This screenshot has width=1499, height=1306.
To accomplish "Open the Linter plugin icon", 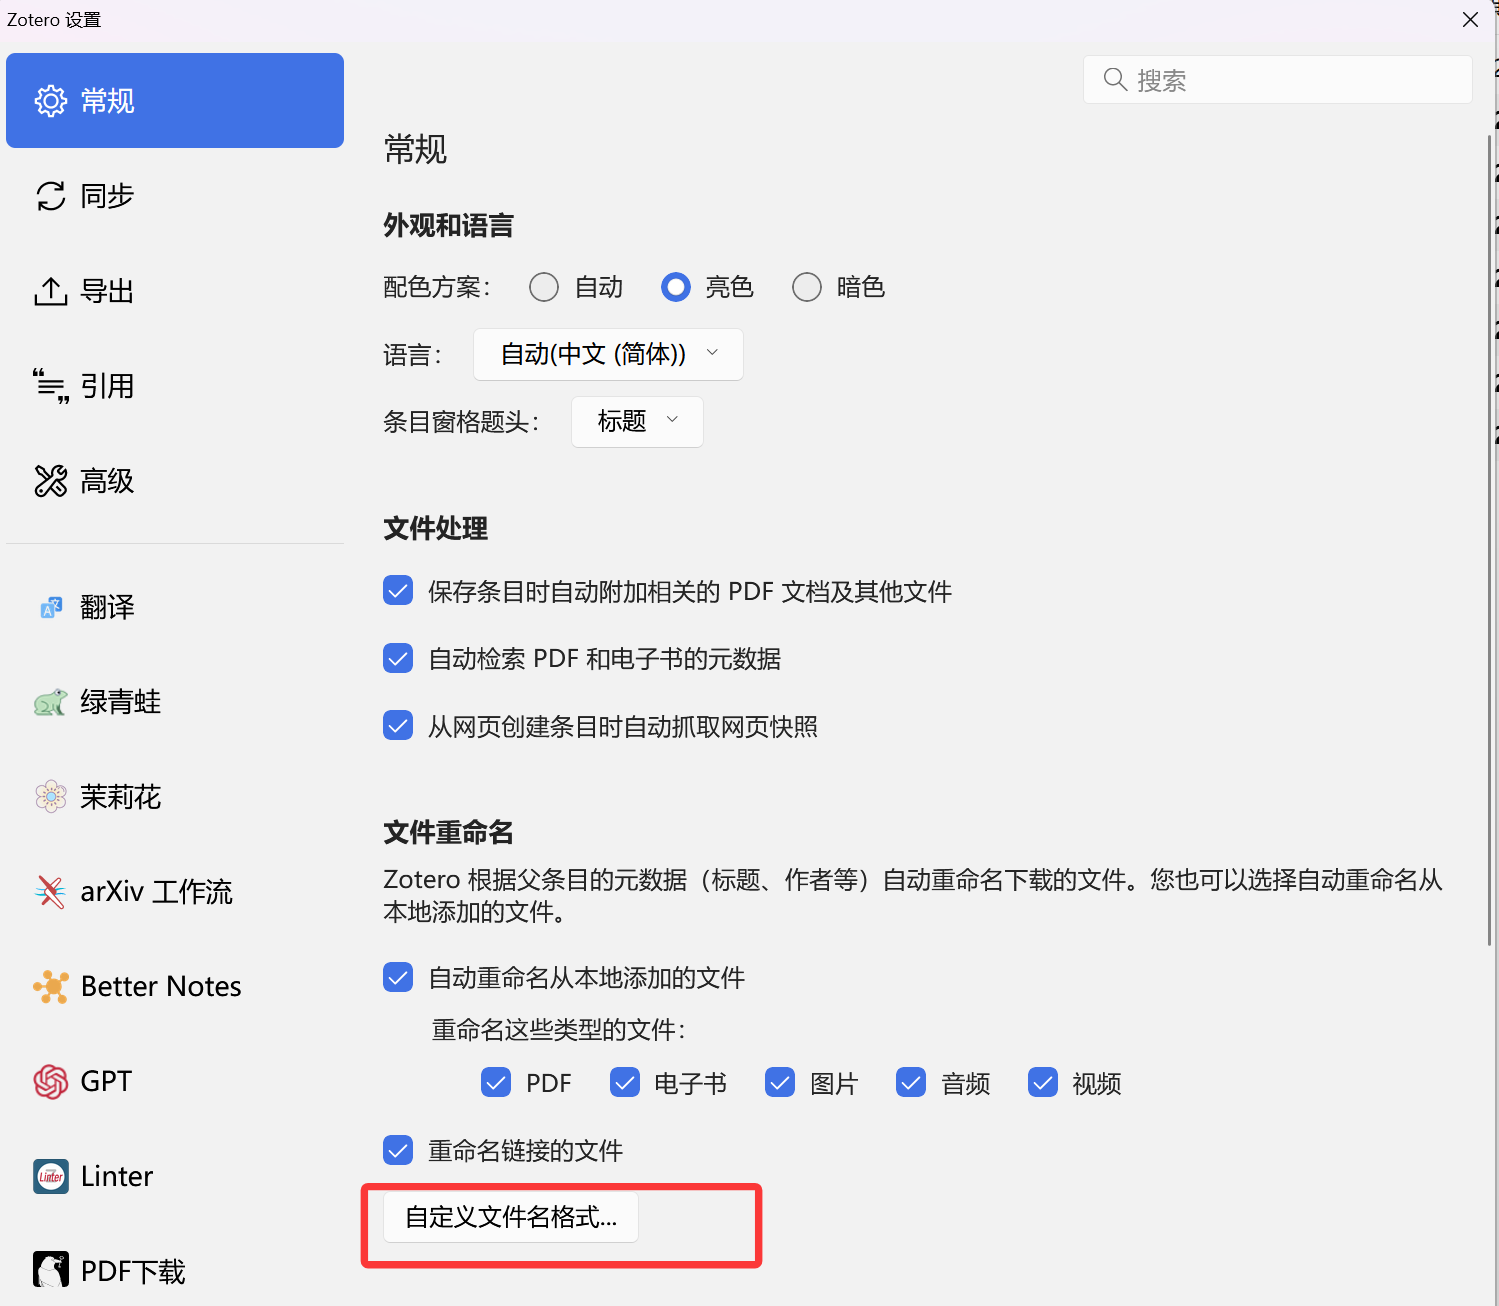I will point(51,1176).
